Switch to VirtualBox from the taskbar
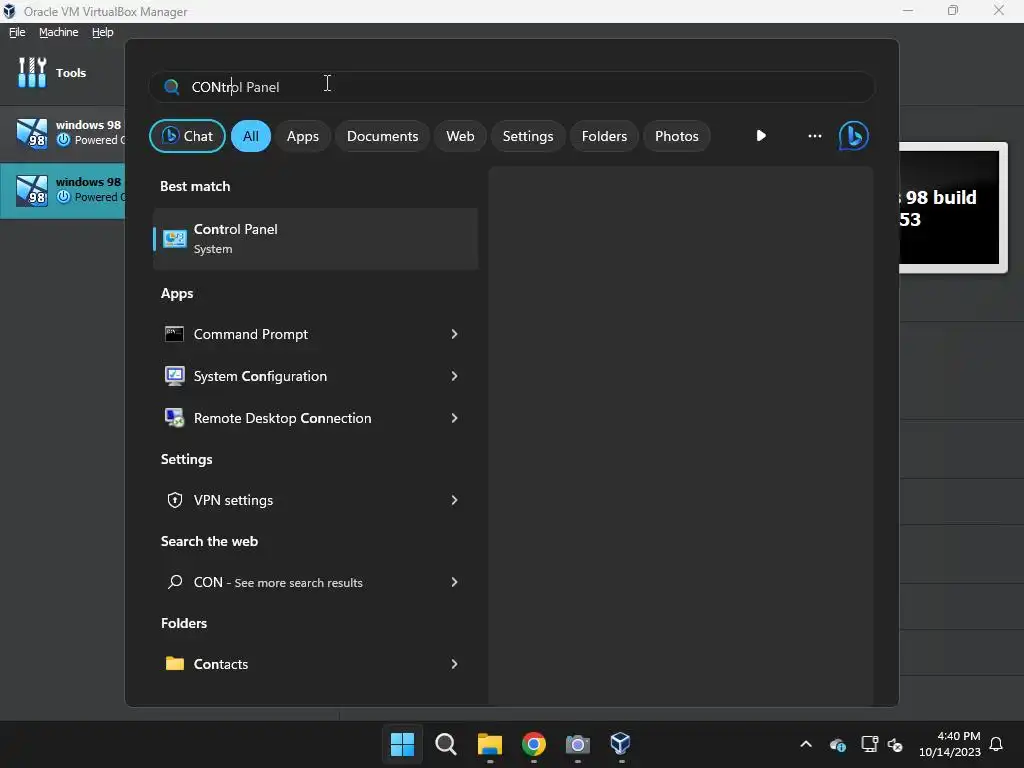 pos(620,744)
